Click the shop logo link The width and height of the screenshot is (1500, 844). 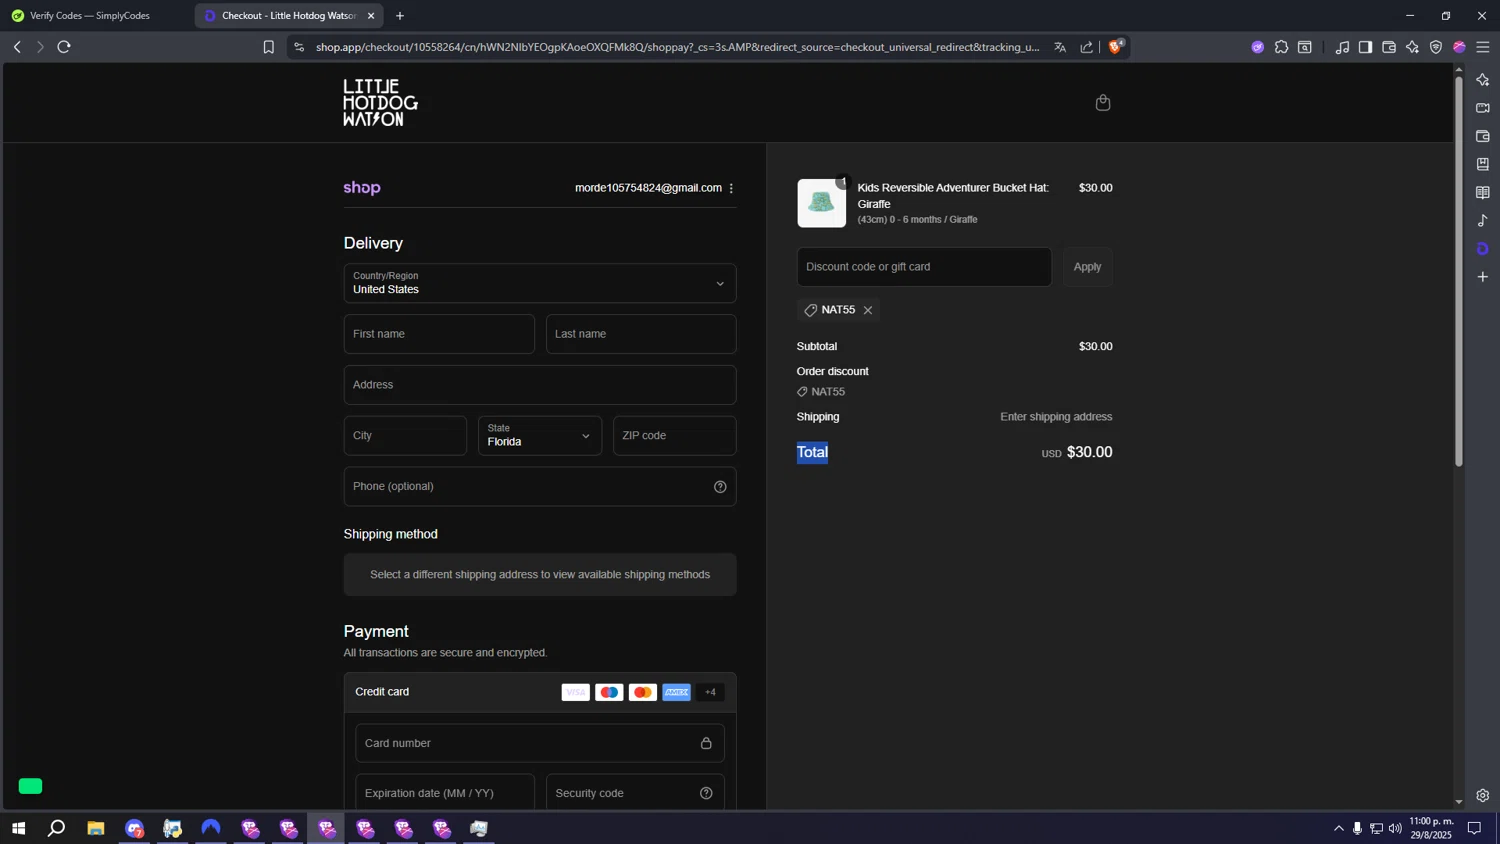pos(362,188)
